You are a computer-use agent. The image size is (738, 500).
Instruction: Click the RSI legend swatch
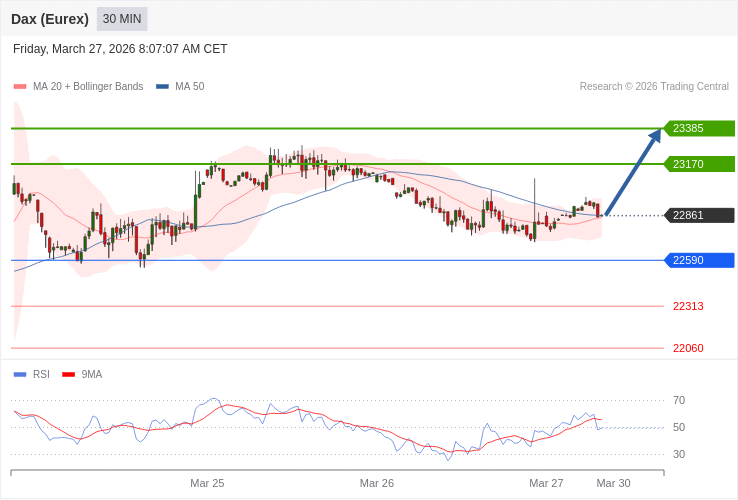coord(20,375)
